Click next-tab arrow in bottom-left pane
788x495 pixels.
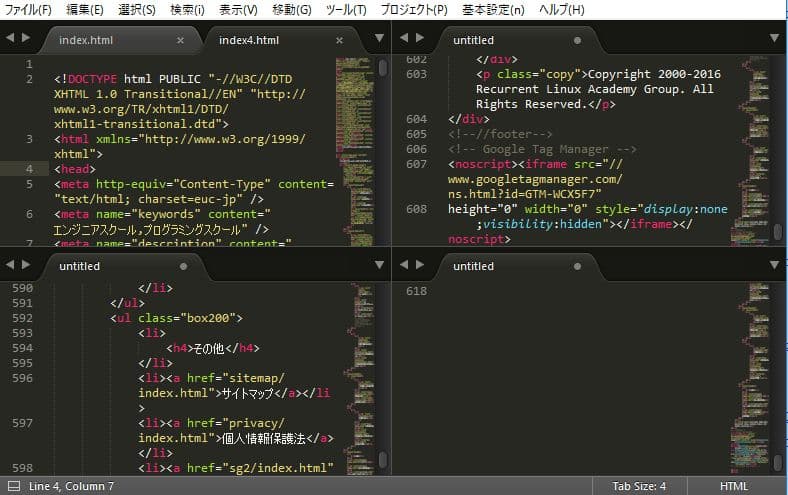[x=24, y=267]
